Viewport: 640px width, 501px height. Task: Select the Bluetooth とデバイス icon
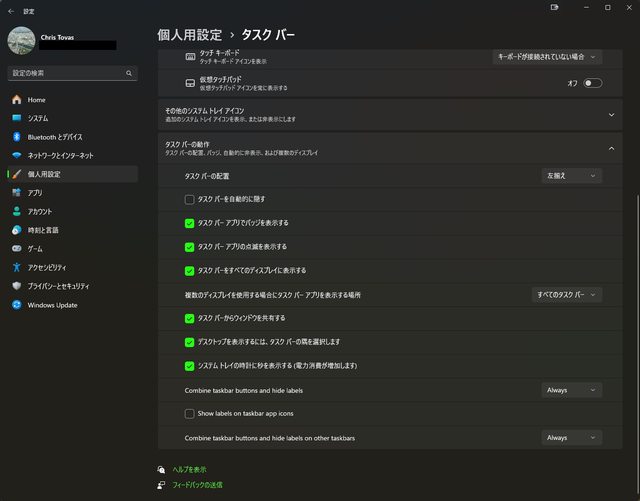pyautogui.click(x=16, y=137)
